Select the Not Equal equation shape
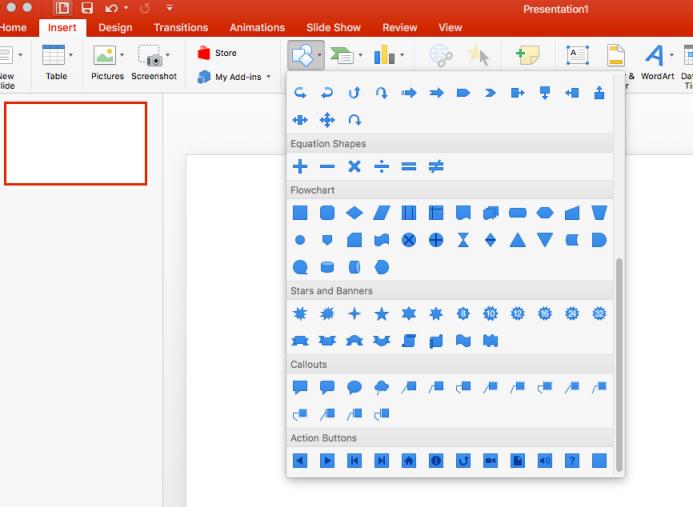This screenshot has width=693, height=507. click(x=436, y=167)
